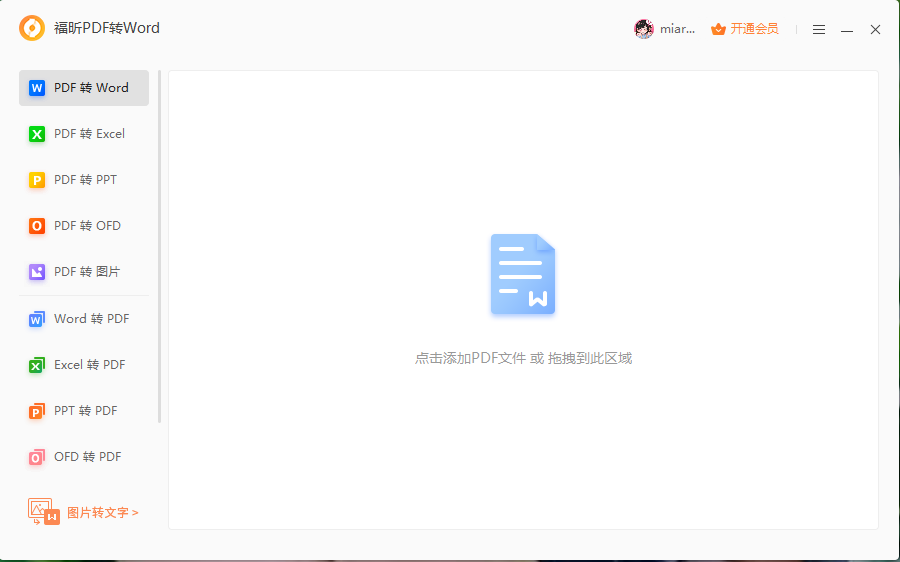Click the pink OFD 转 PDF icon
Image resolution: width=900 pixels, height=562 pixels.
pos(37,456)
